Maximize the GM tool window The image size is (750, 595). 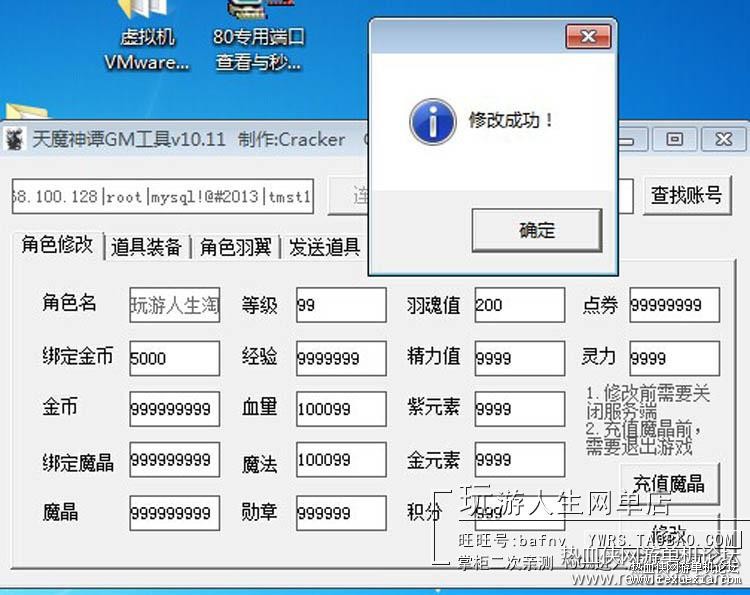674,139
